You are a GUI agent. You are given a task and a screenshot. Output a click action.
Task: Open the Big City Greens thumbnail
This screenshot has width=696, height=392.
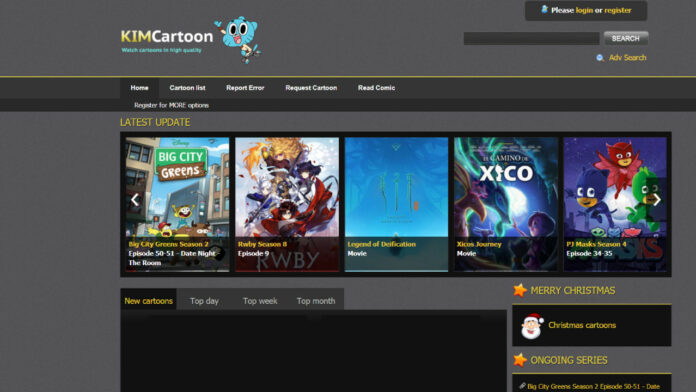(x=177, y=204)
